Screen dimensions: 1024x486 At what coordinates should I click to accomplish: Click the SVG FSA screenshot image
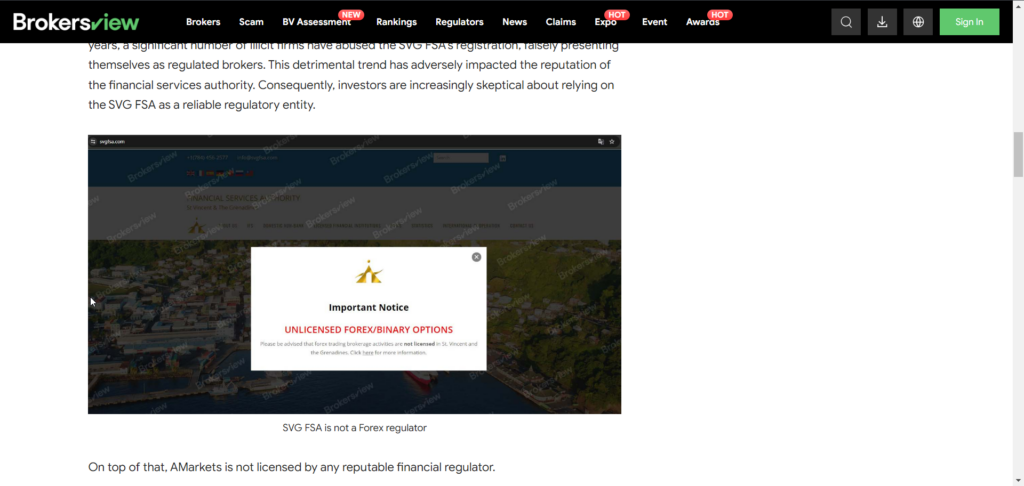tap(355, 274)
